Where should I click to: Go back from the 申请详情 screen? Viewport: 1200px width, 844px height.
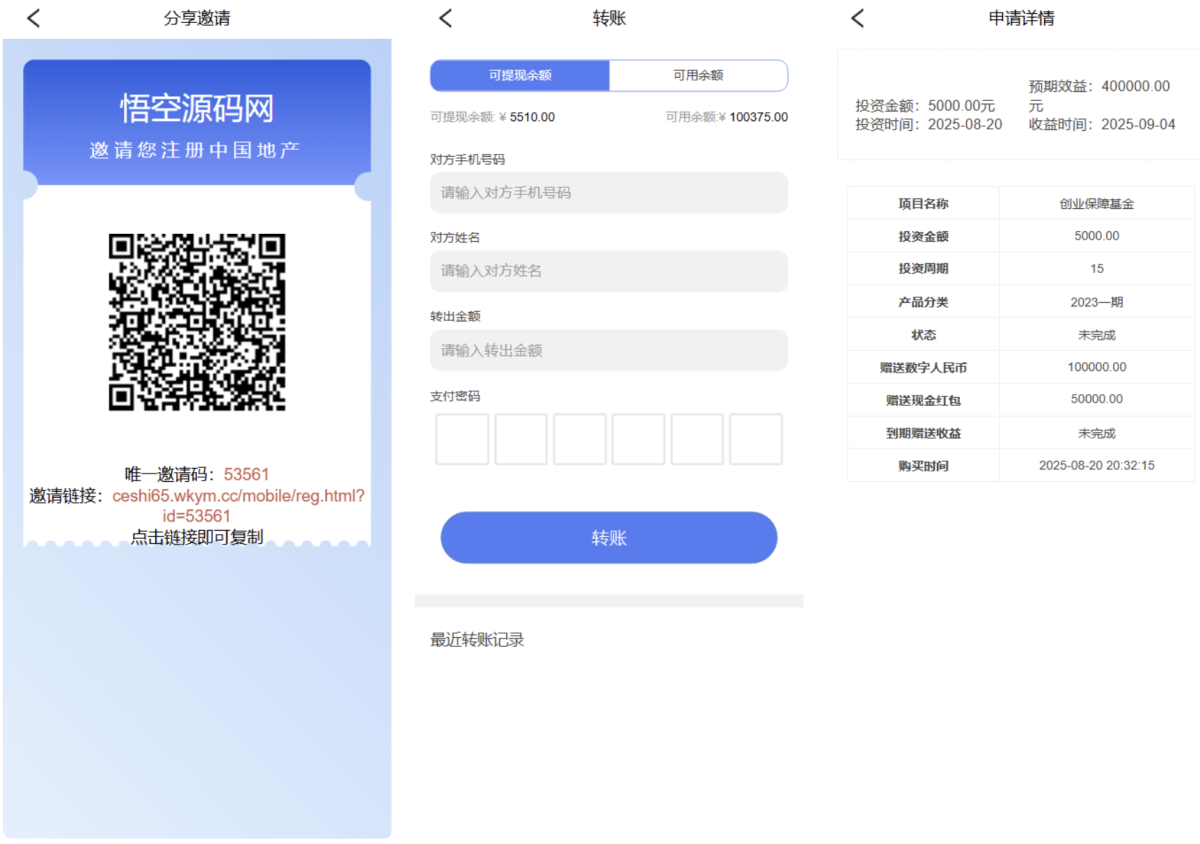point(857,18)
